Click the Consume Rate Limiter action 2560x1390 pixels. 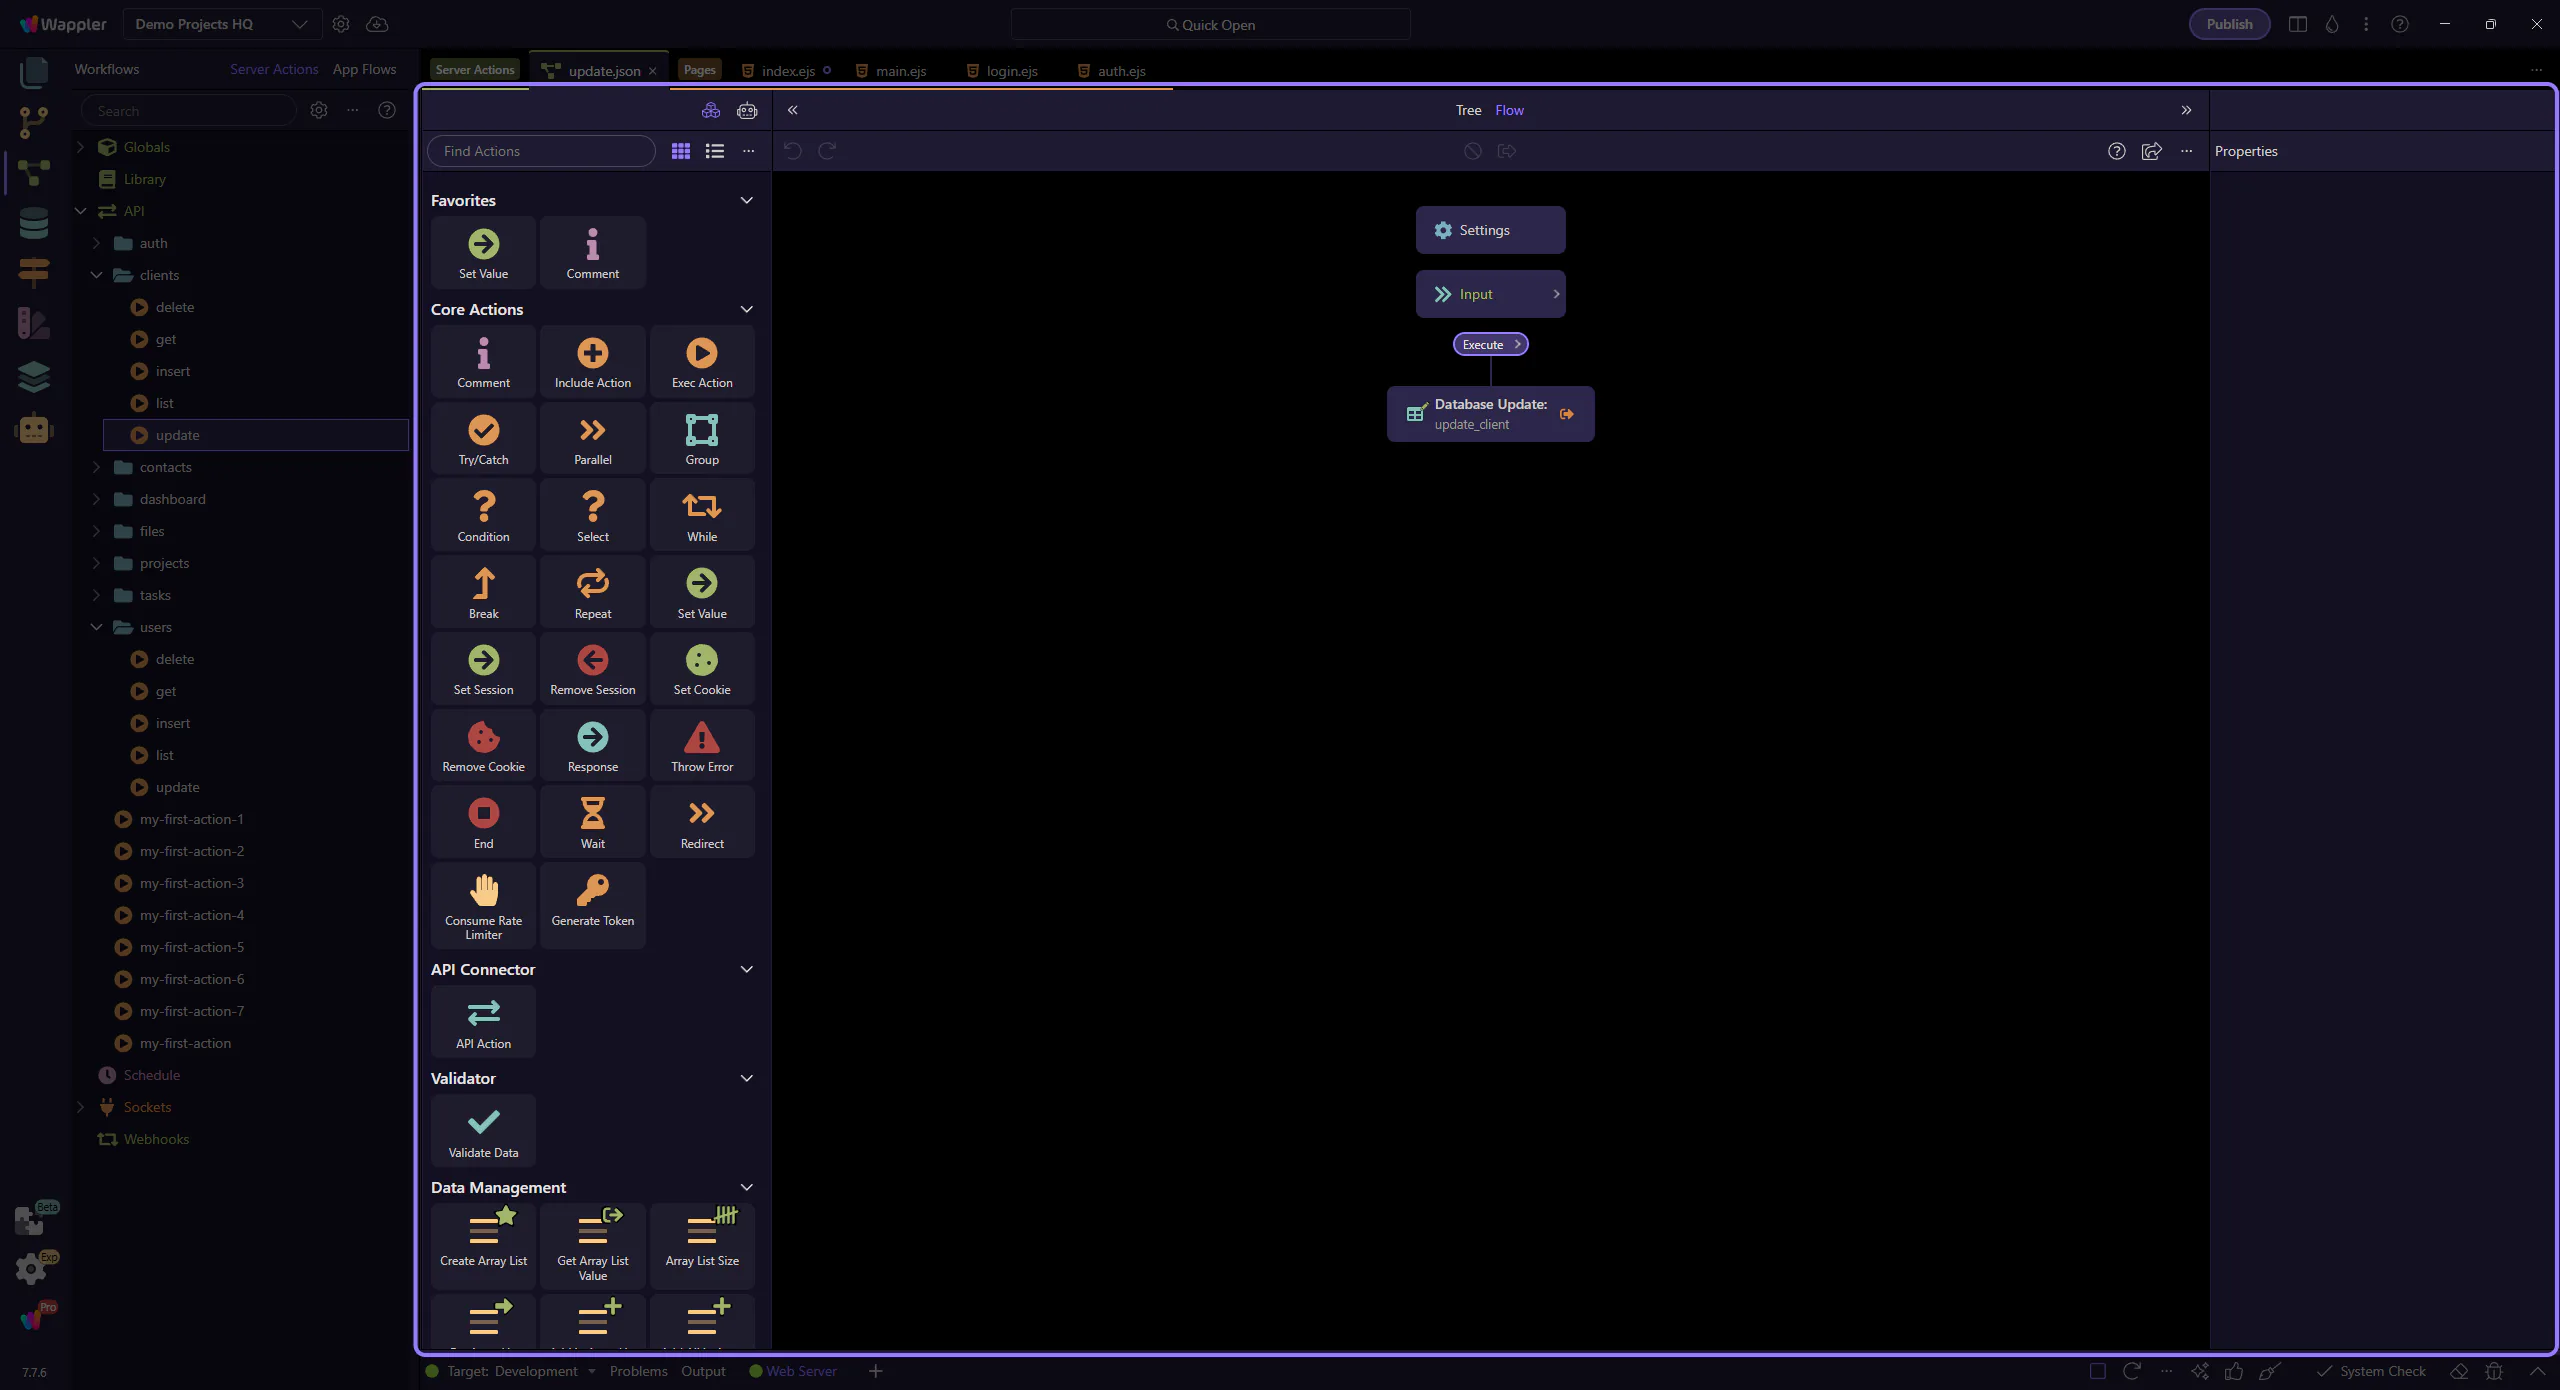coord(483,906)
